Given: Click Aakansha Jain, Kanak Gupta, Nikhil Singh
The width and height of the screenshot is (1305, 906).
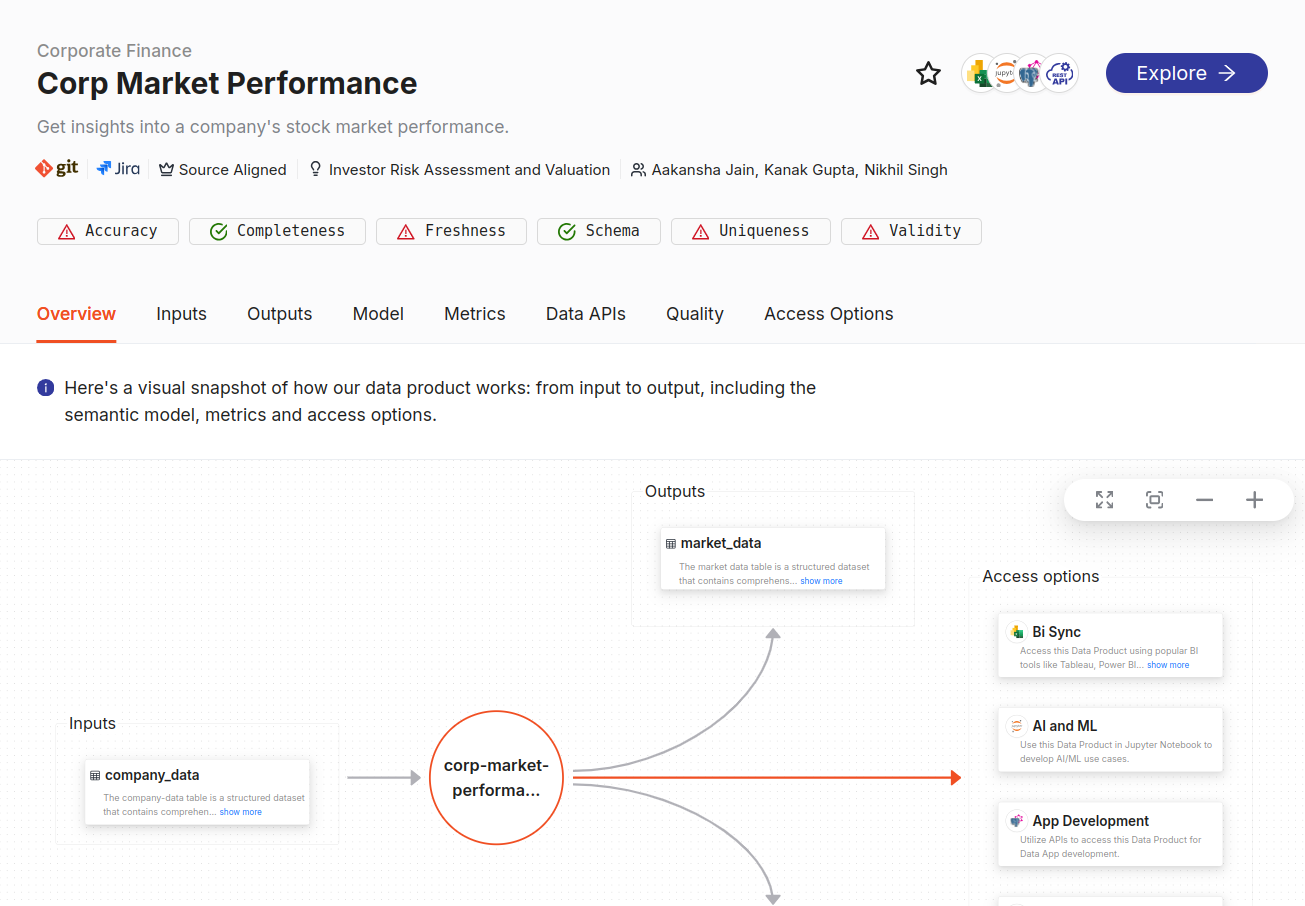Looking at the screenshot, I should point(800,170).
